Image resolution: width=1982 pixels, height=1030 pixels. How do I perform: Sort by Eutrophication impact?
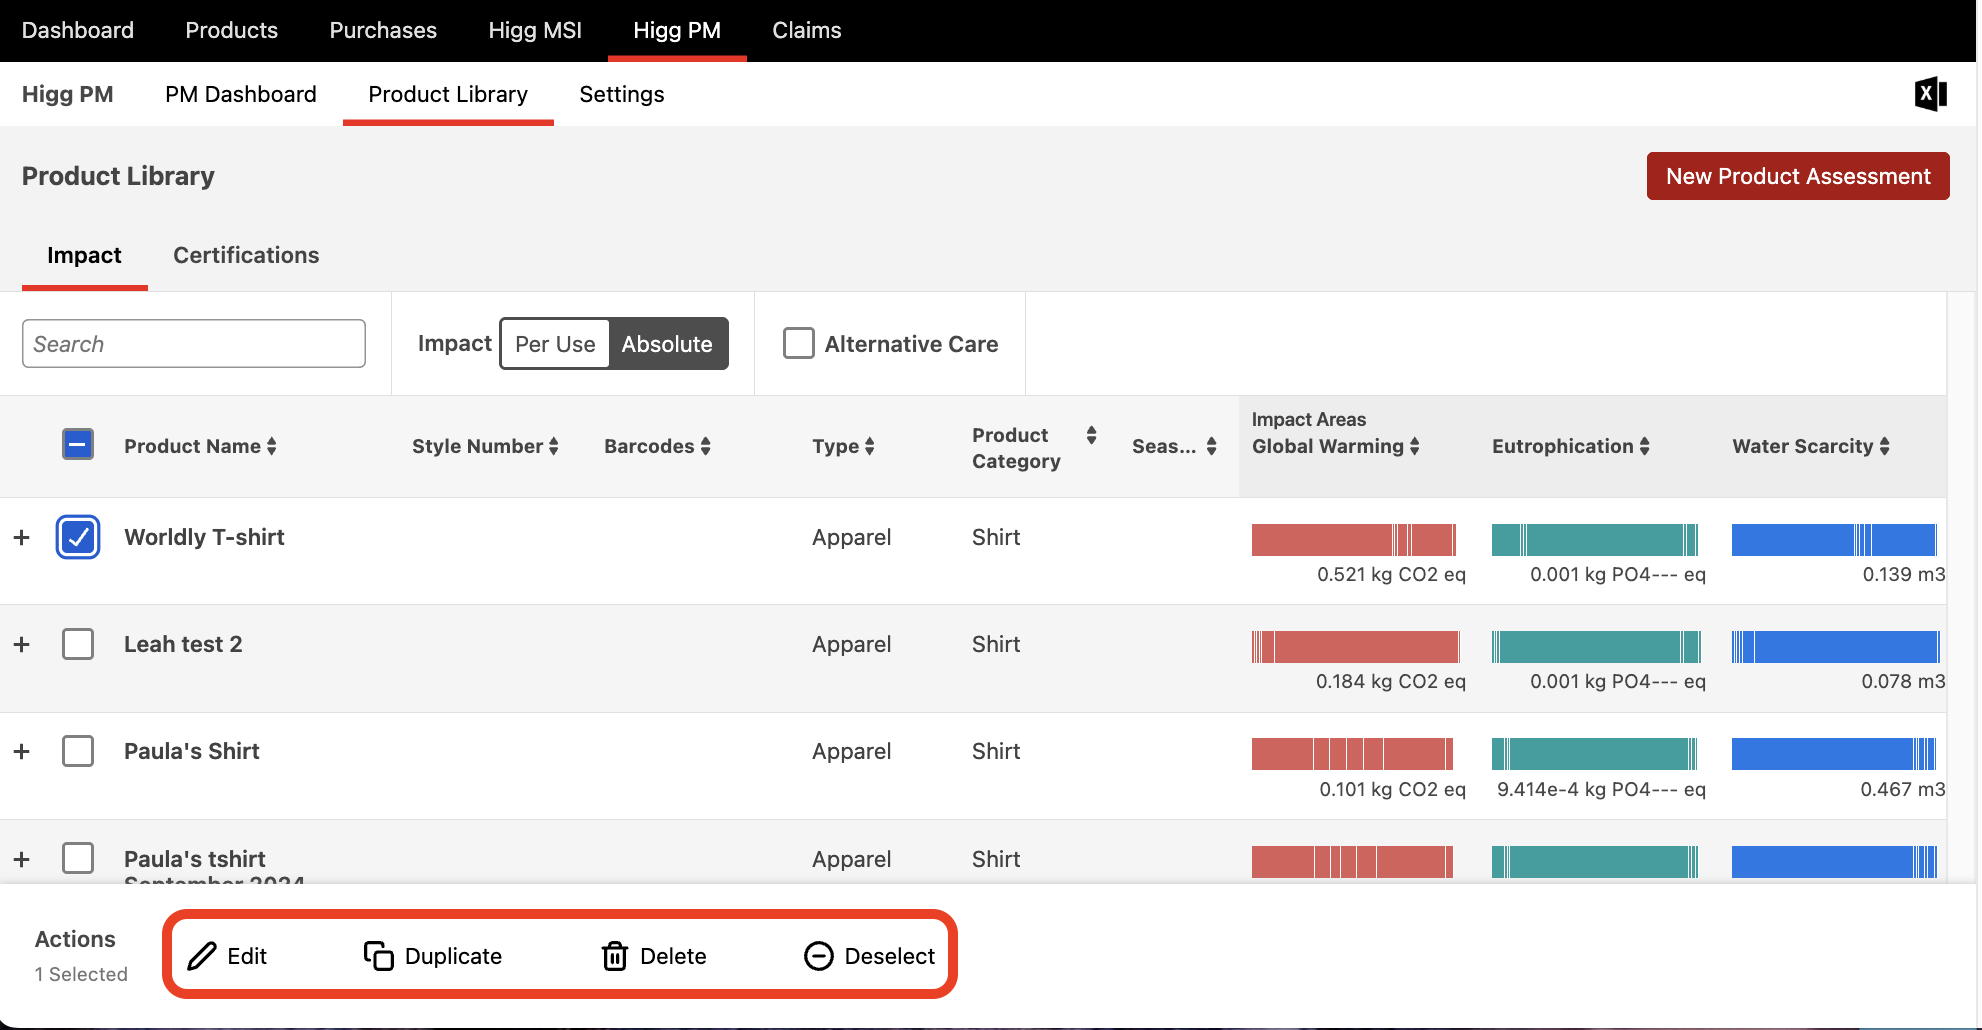1645,446
